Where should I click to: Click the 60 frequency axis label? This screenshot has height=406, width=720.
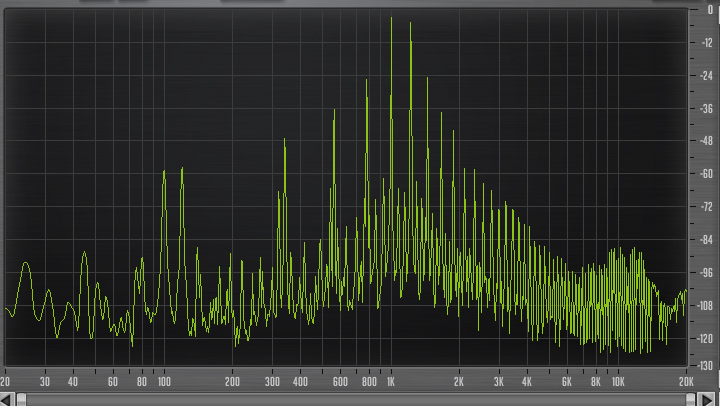(x=112, y=382)
